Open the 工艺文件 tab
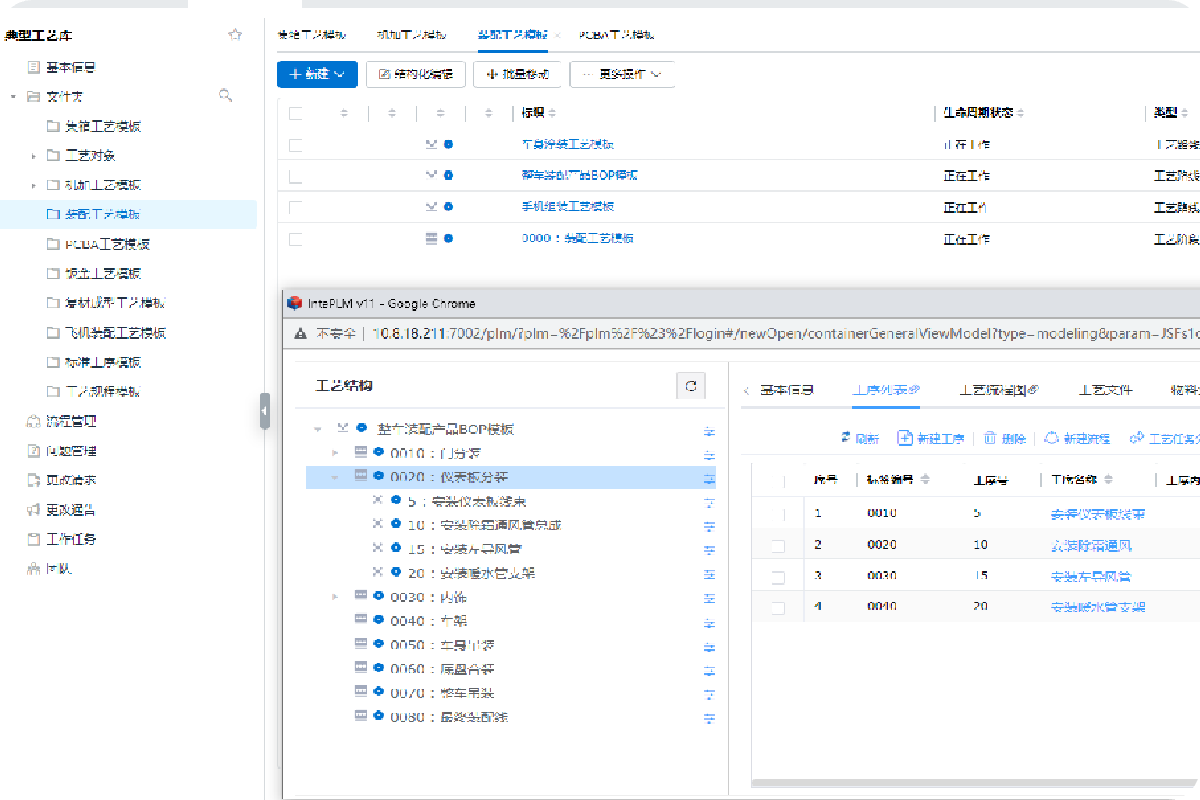 click(1105, 390)
